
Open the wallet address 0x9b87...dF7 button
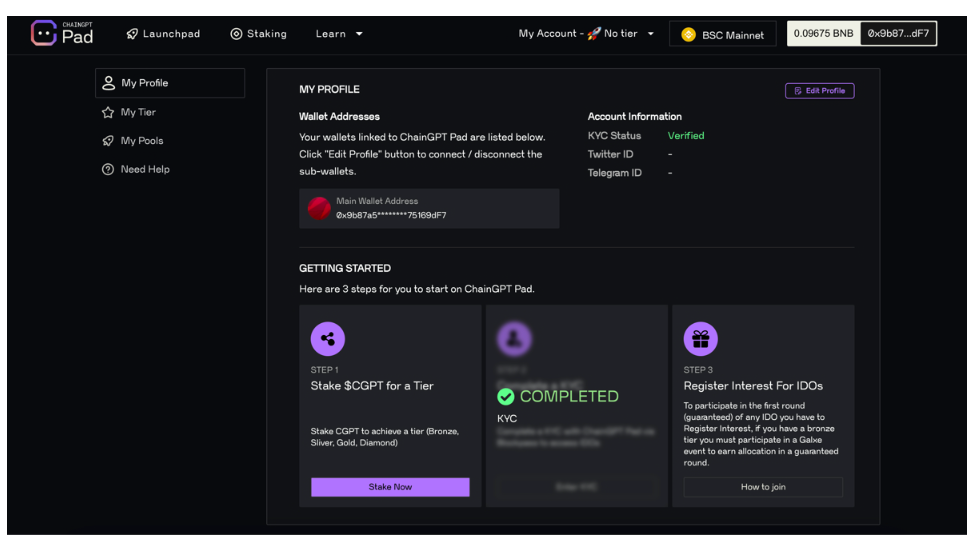click(898, 34)
